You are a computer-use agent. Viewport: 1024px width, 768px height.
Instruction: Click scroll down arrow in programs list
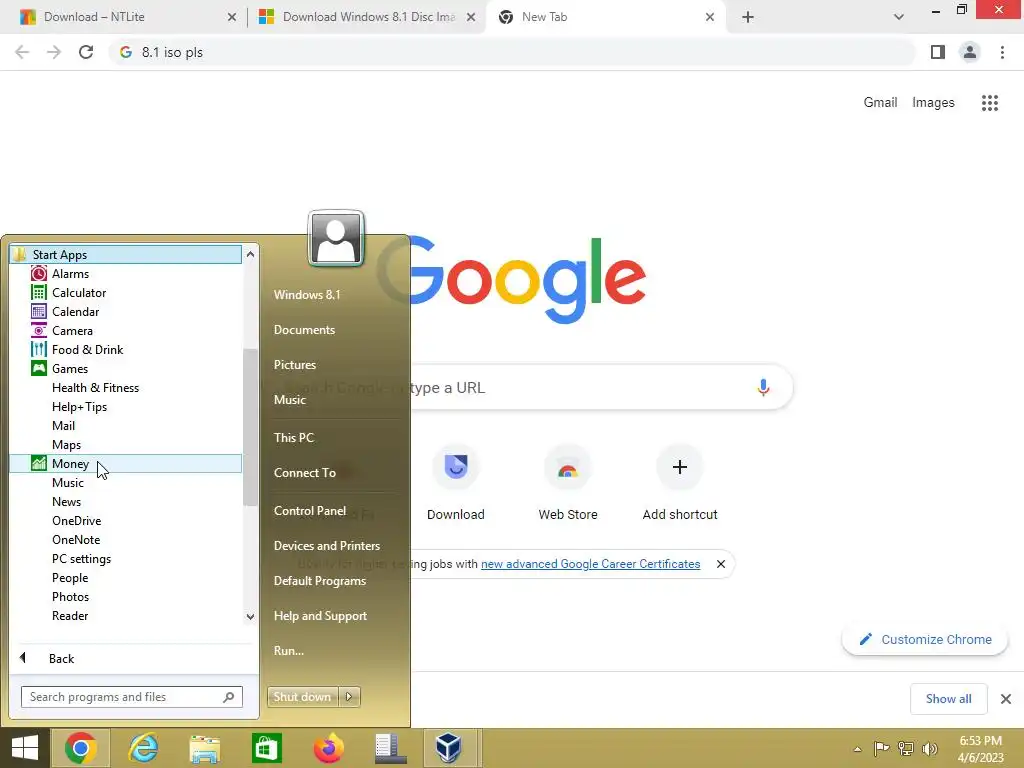pyautogui.click(x=250, y=616)
